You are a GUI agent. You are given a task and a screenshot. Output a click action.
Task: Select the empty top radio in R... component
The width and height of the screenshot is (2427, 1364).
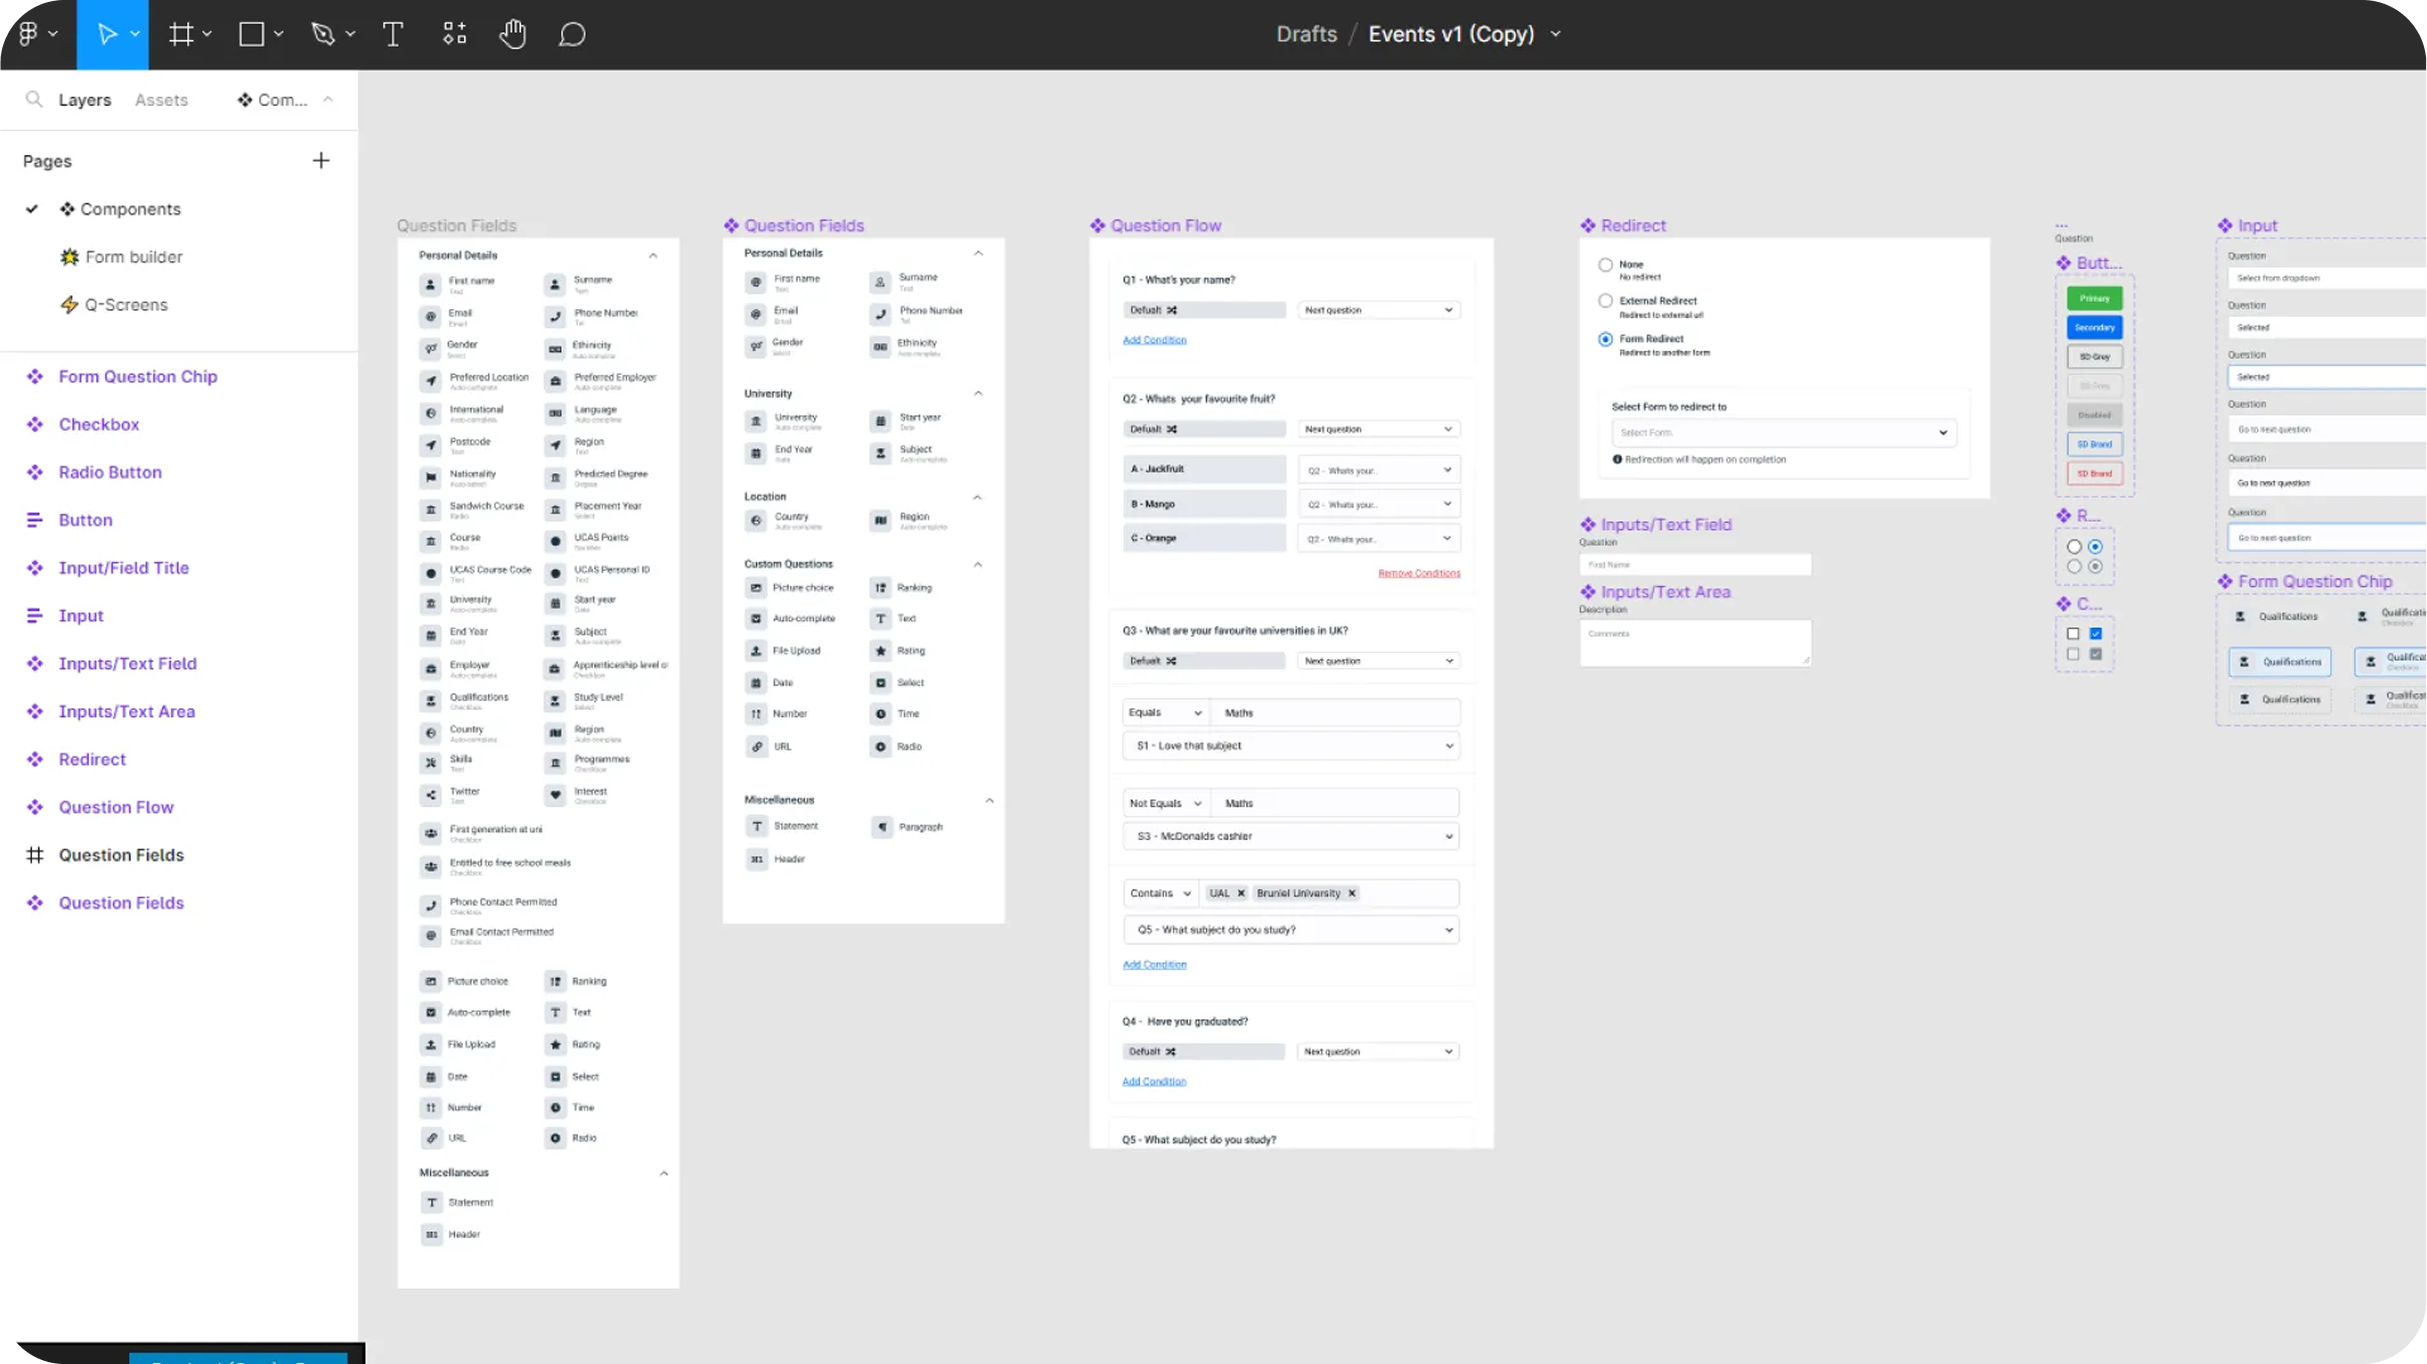tap(2074, 547)
